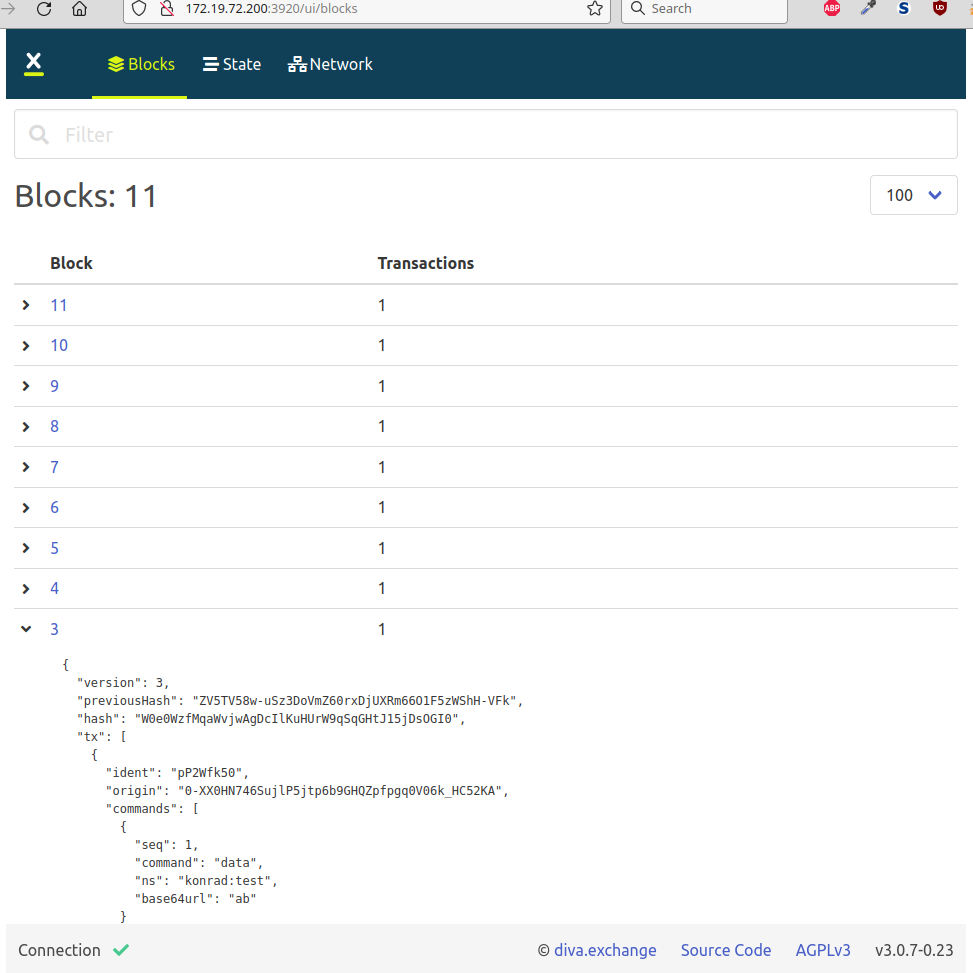Collapse block 3 details chevron
The image size is (973, 973).
pyautogui.click(x=26, y=629)
